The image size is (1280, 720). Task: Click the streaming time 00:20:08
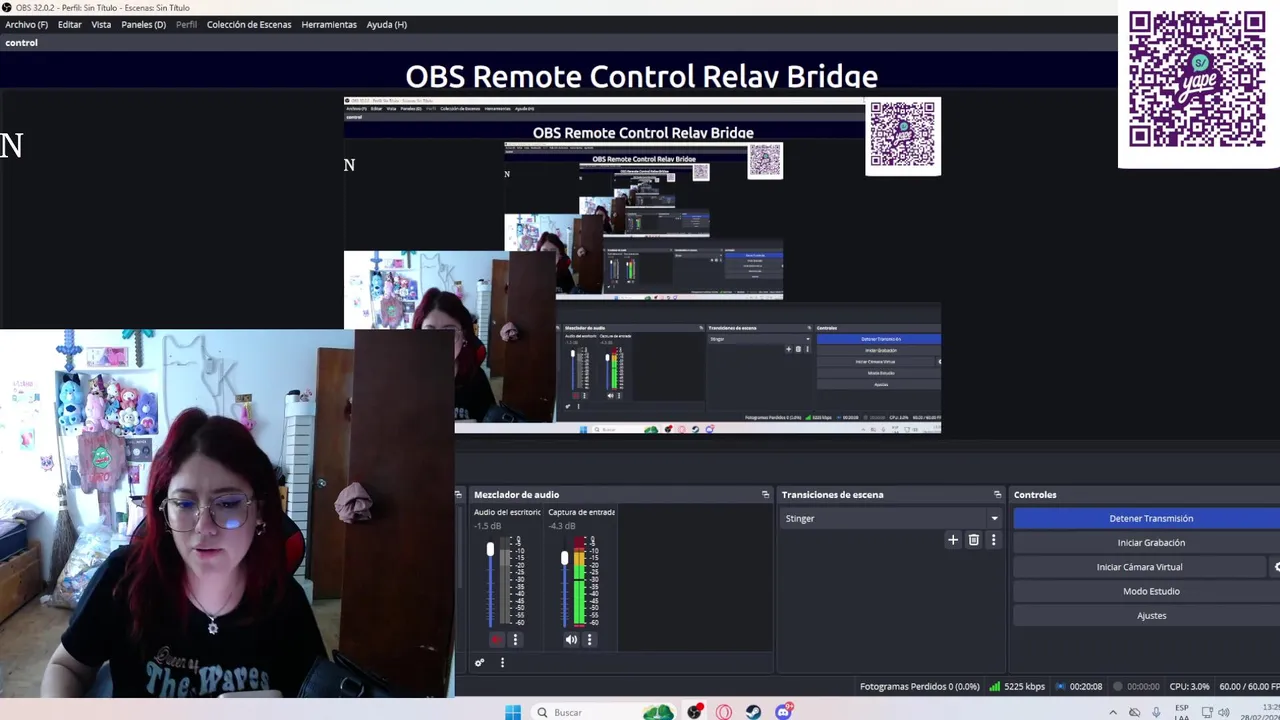[1079, 686]
